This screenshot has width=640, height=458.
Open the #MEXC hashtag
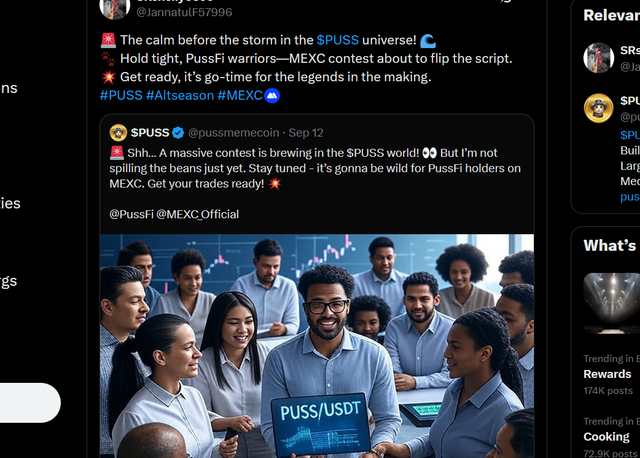(241, 95)
